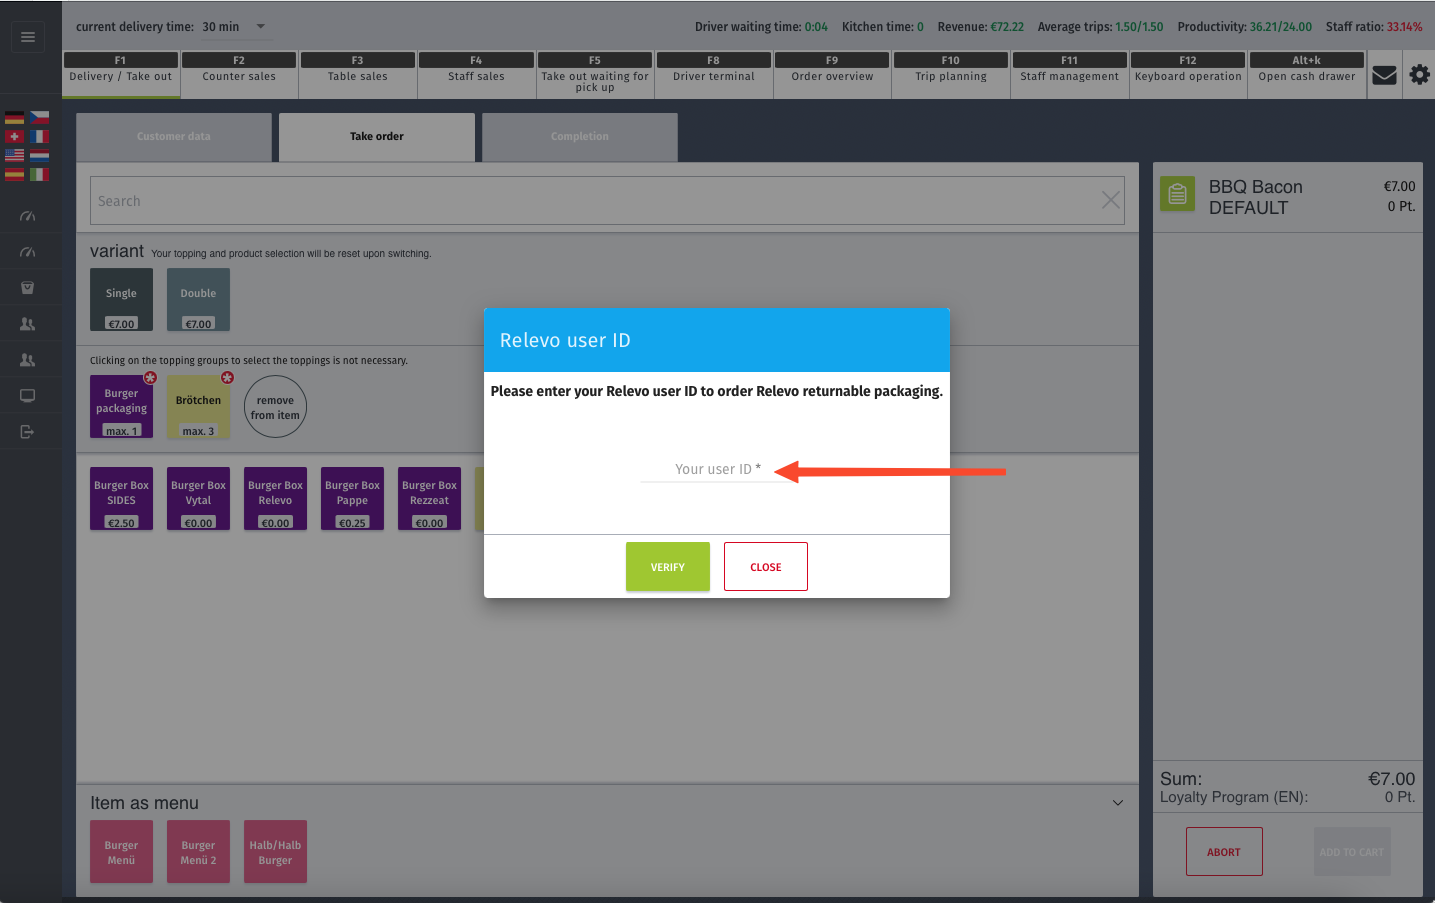Select Burger Menü item

(121, 852)
